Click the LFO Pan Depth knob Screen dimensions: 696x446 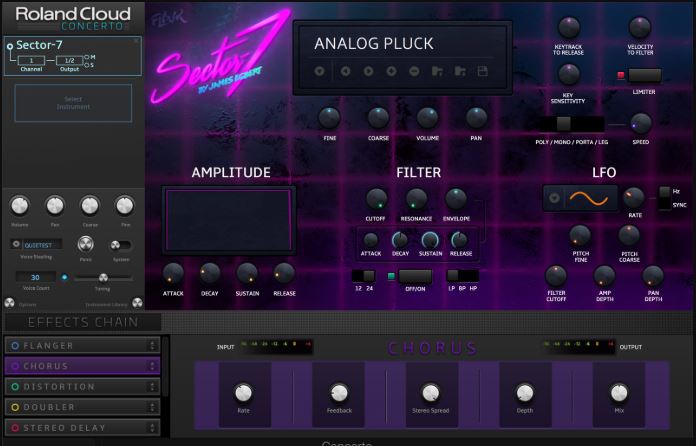[653, 276]
